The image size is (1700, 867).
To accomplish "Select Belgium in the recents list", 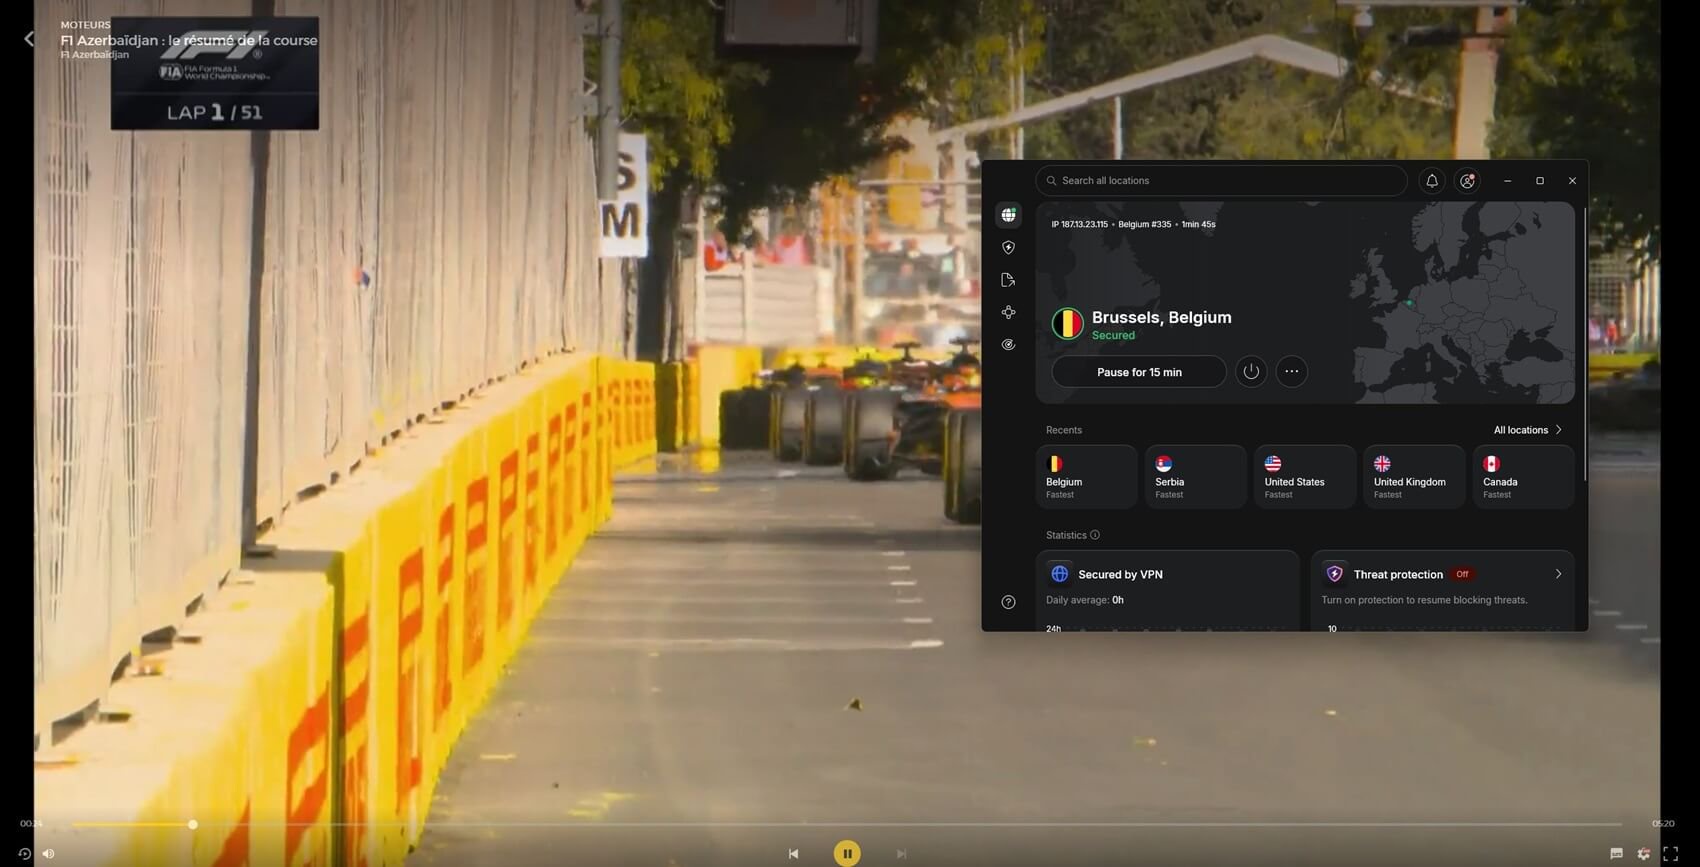I will (1086, 477).
